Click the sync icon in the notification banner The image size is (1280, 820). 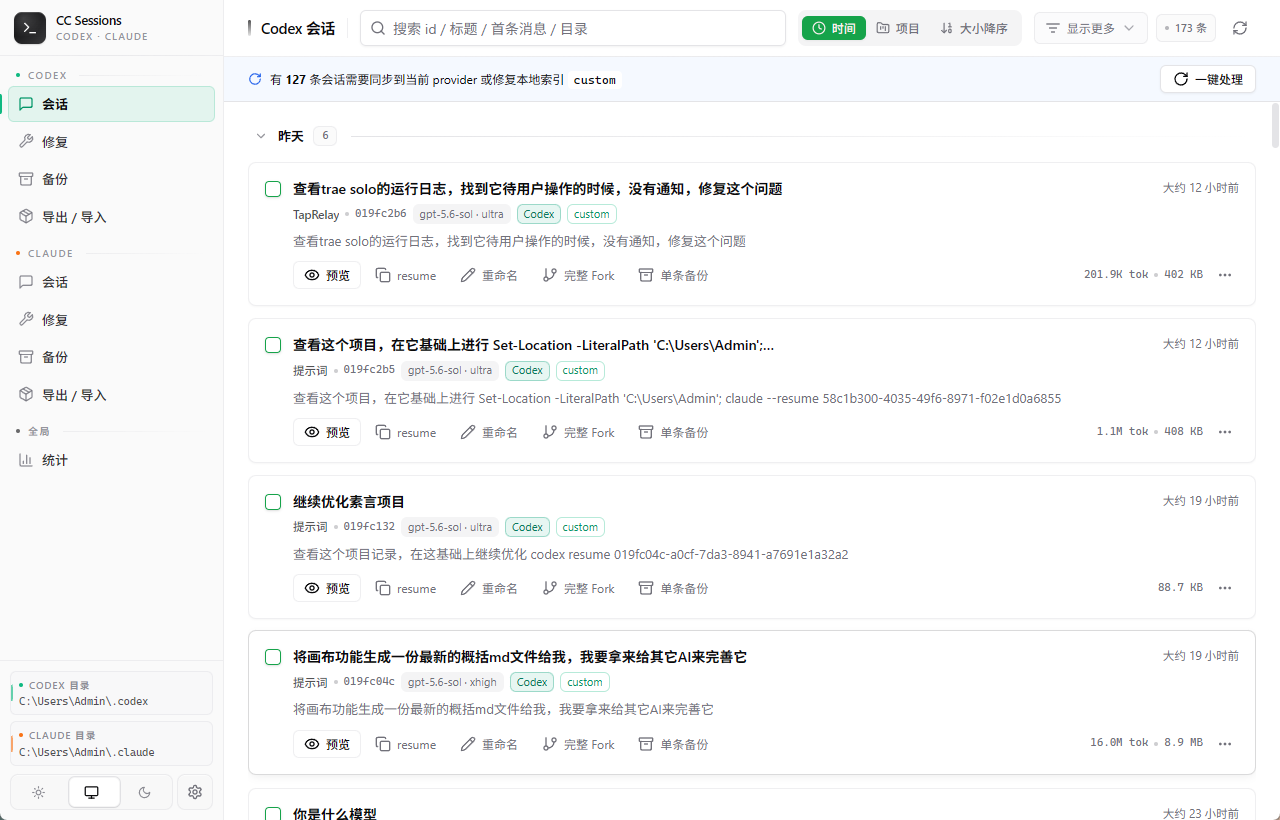255,79
